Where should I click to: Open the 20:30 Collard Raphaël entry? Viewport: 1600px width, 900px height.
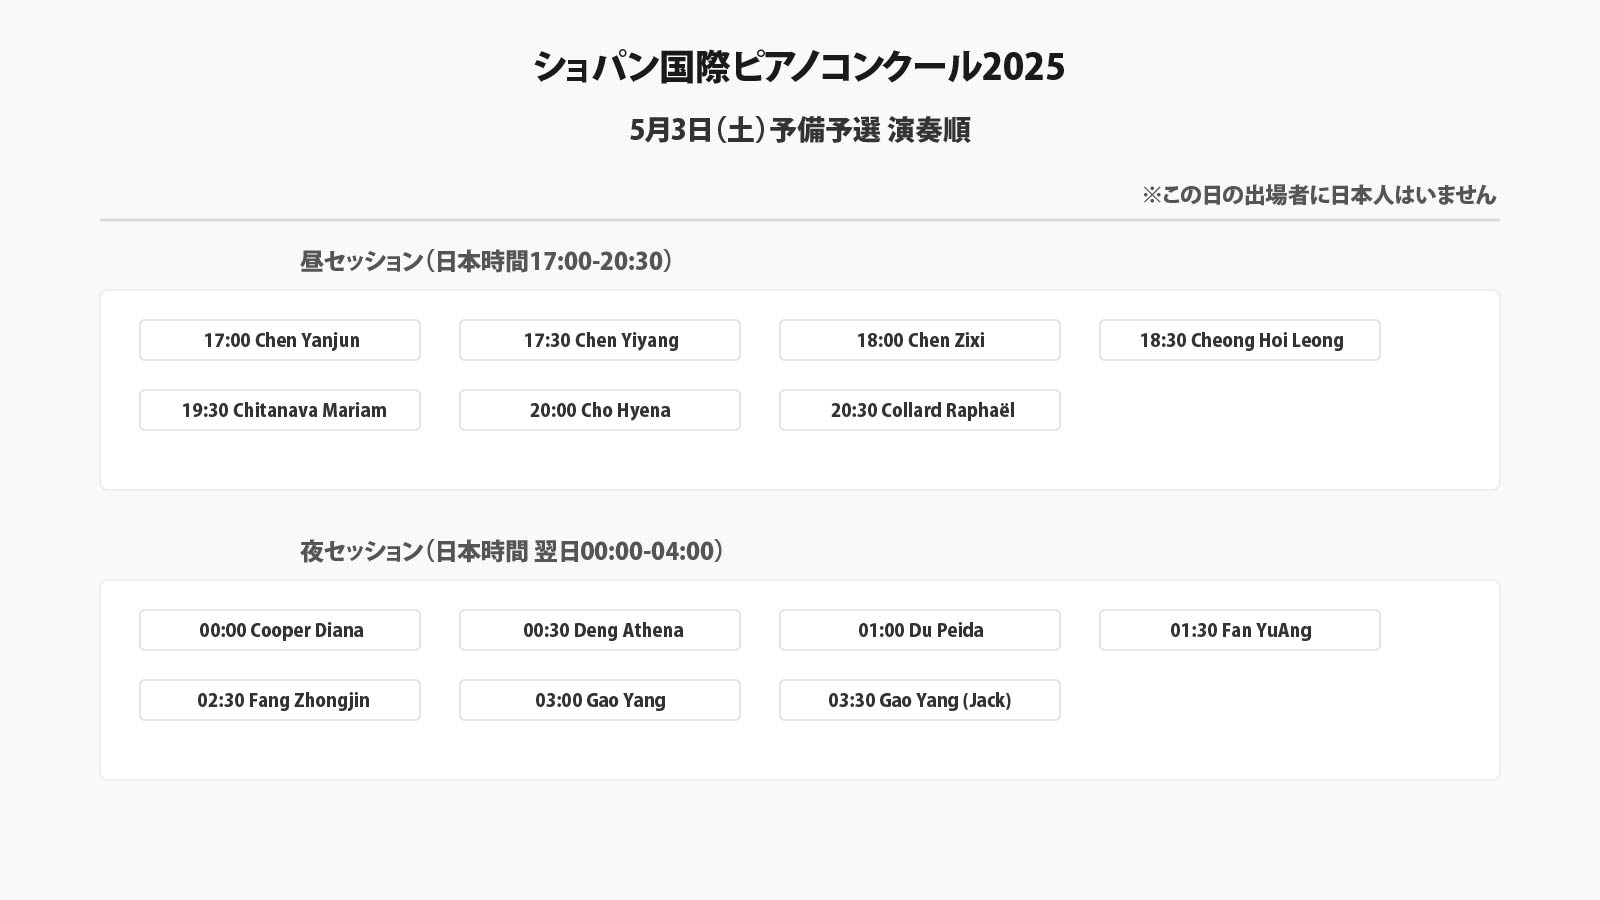point(920,410)
